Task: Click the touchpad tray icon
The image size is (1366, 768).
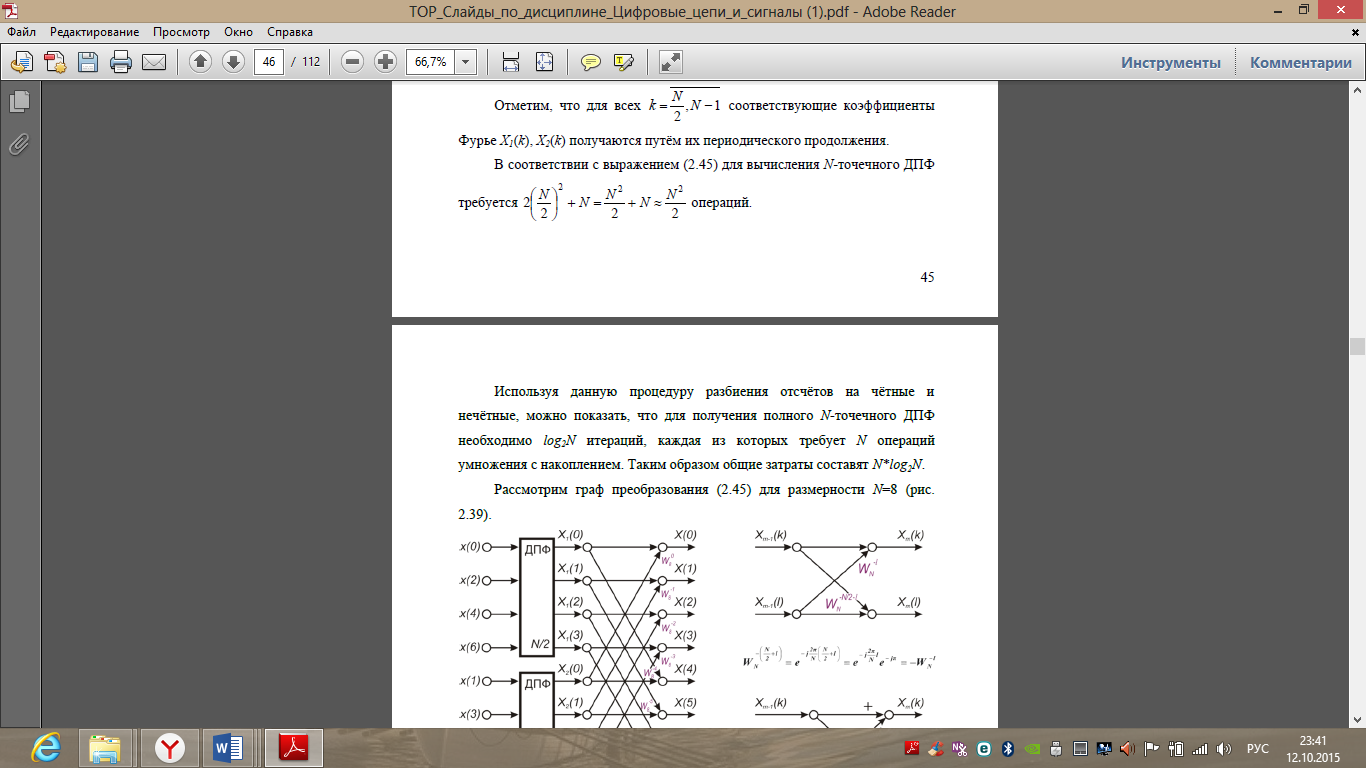Action: [1080, 748]
